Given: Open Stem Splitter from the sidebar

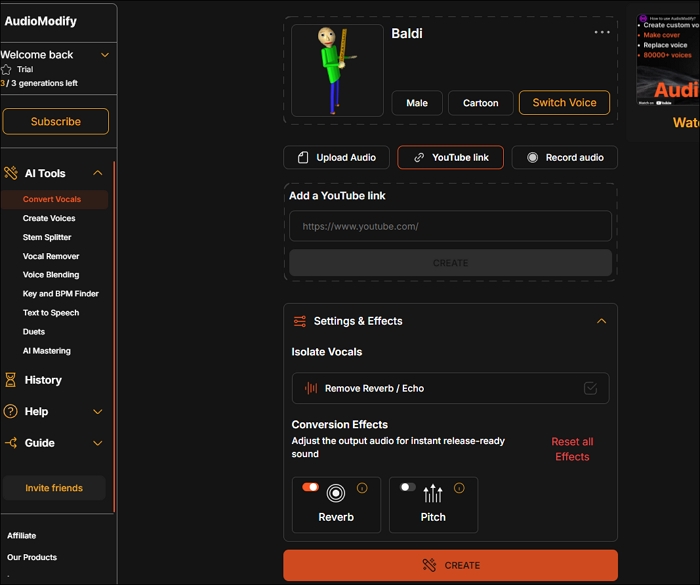Looking at the screenshot, I should [x=47, y=237].
